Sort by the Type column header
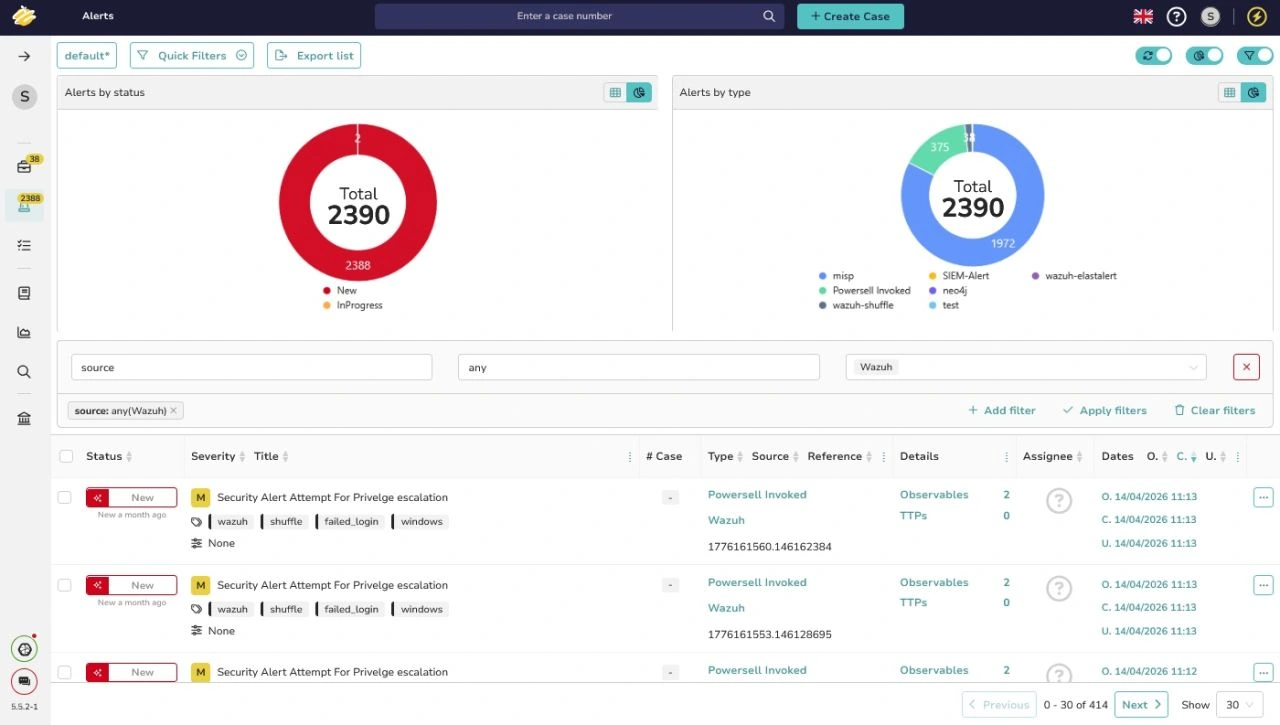Screen dimensions: 1280x725 pyautogui.click(x=725, y=456)
